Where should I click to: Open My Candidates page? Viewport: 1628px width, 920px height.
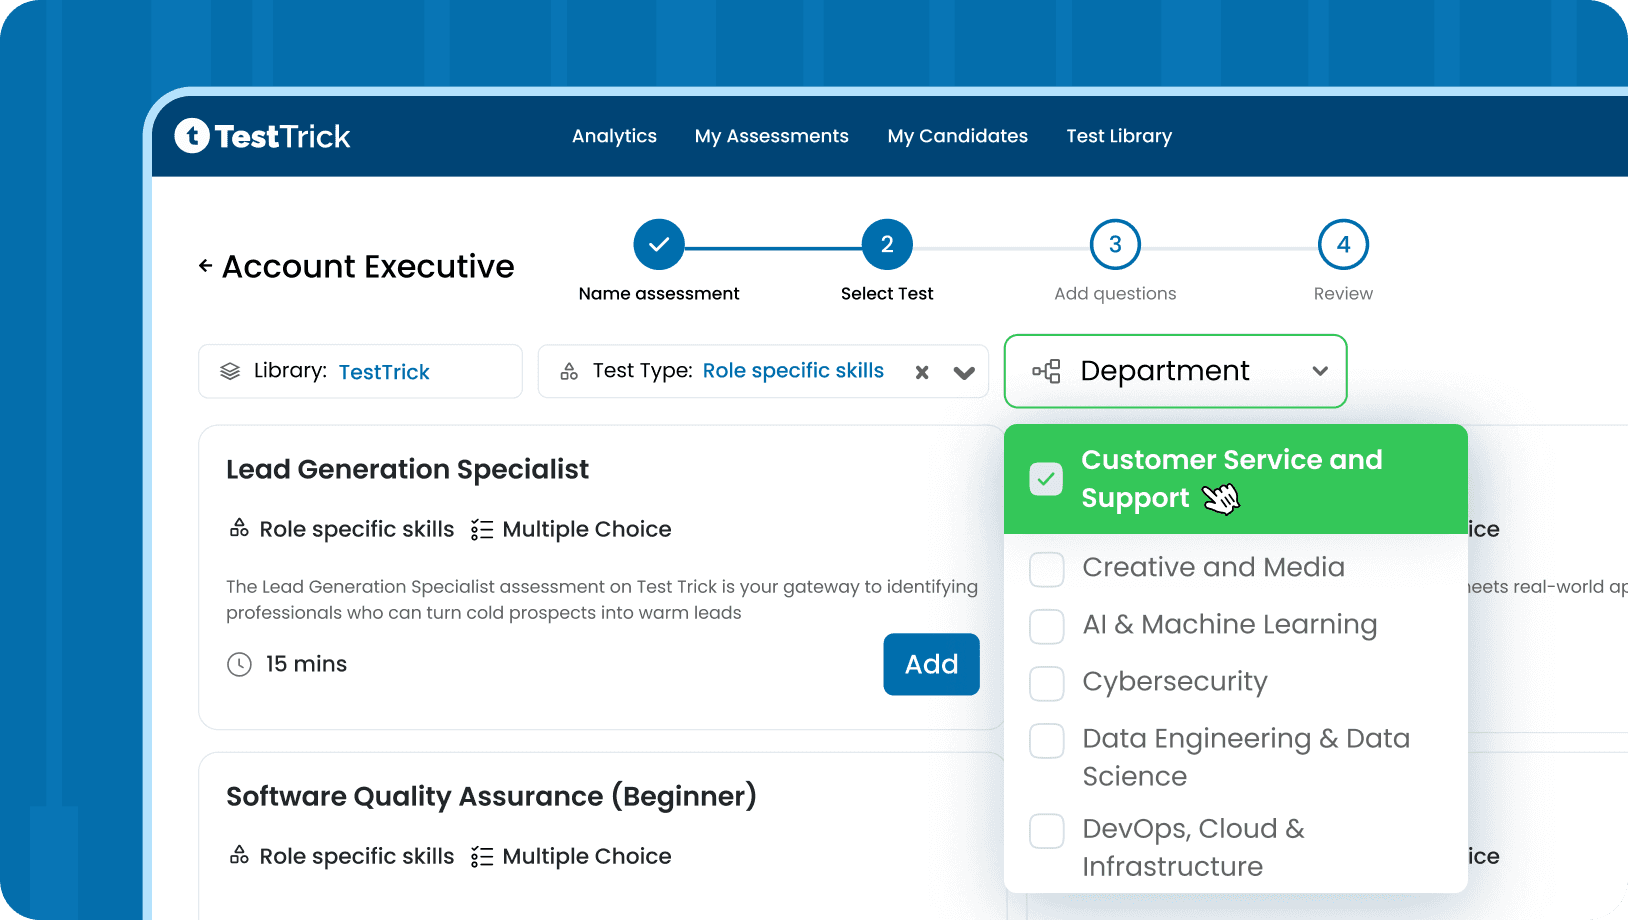[957, 136]
